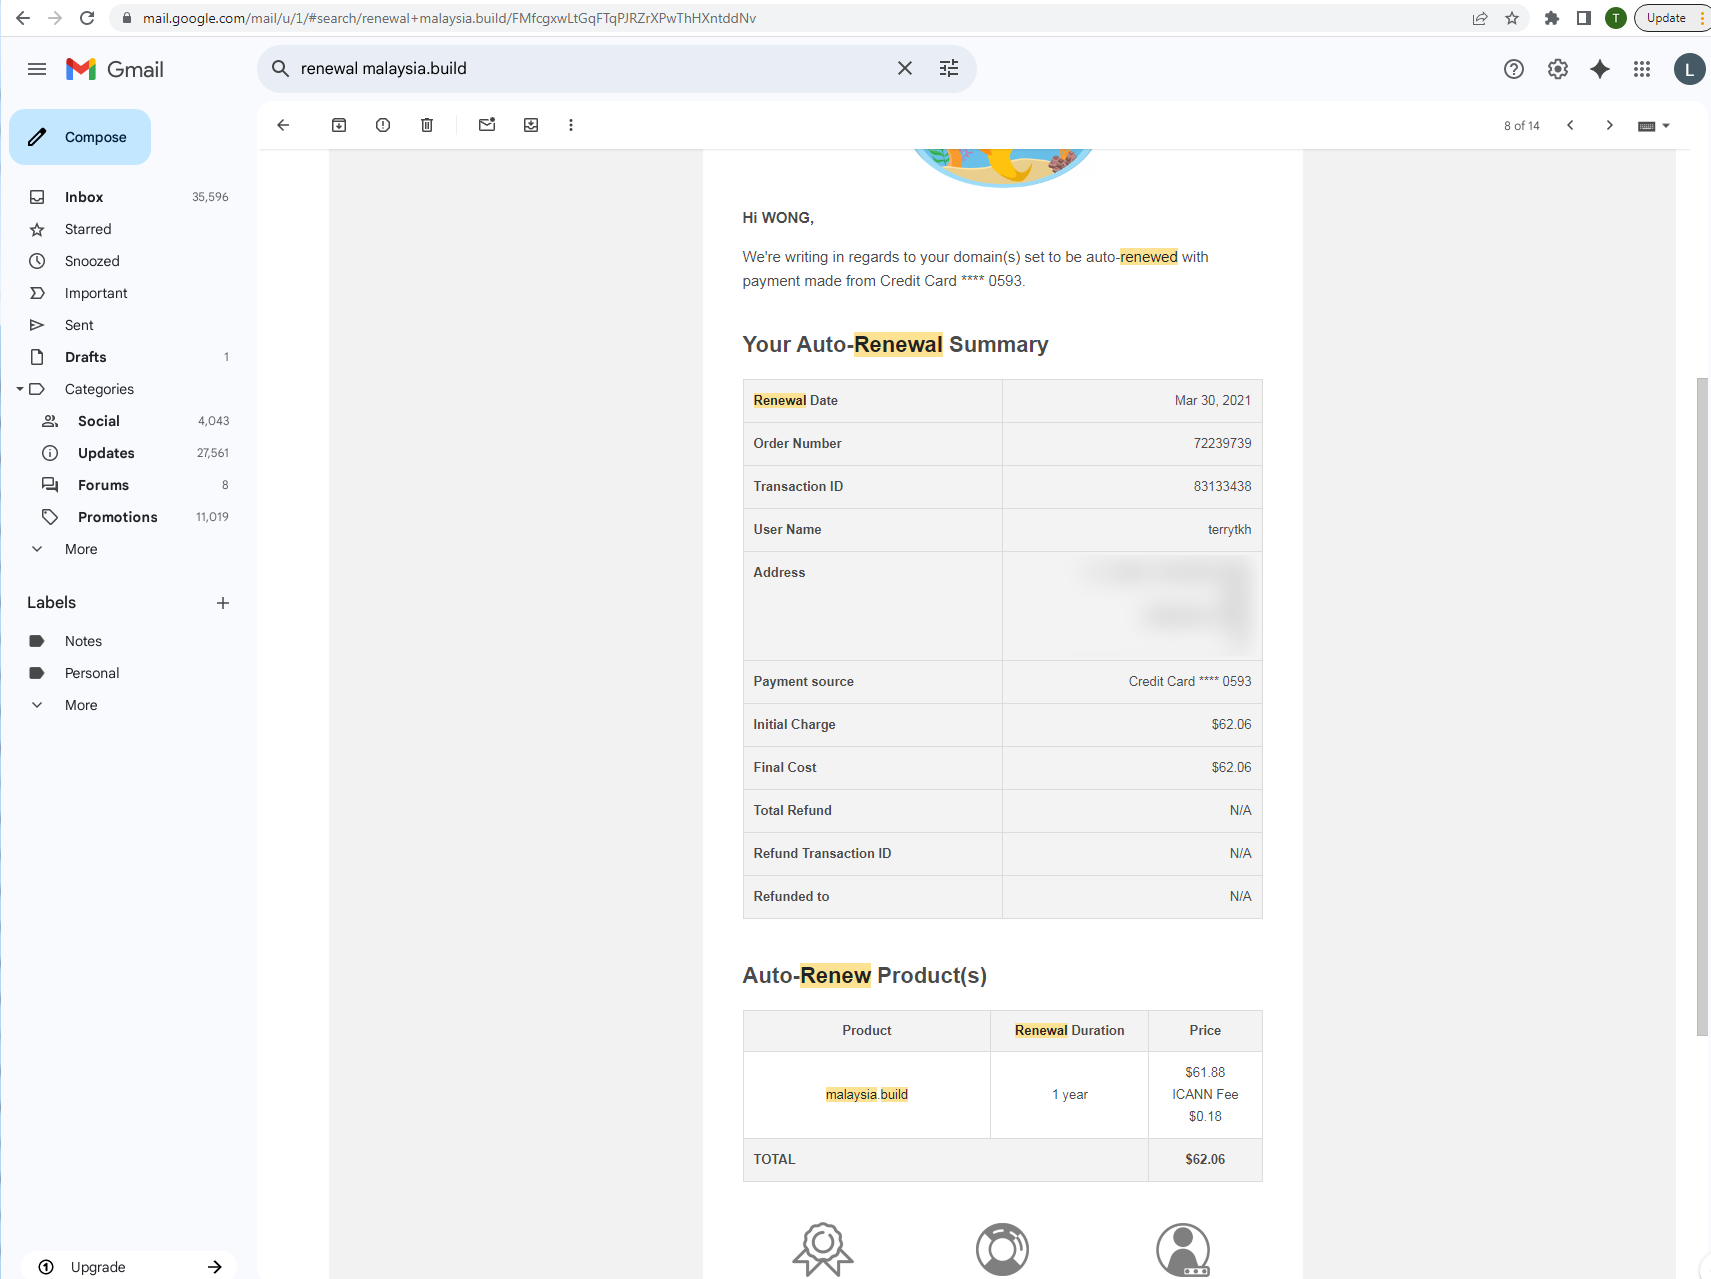Go to the older email chevron

coord(1609,125)
